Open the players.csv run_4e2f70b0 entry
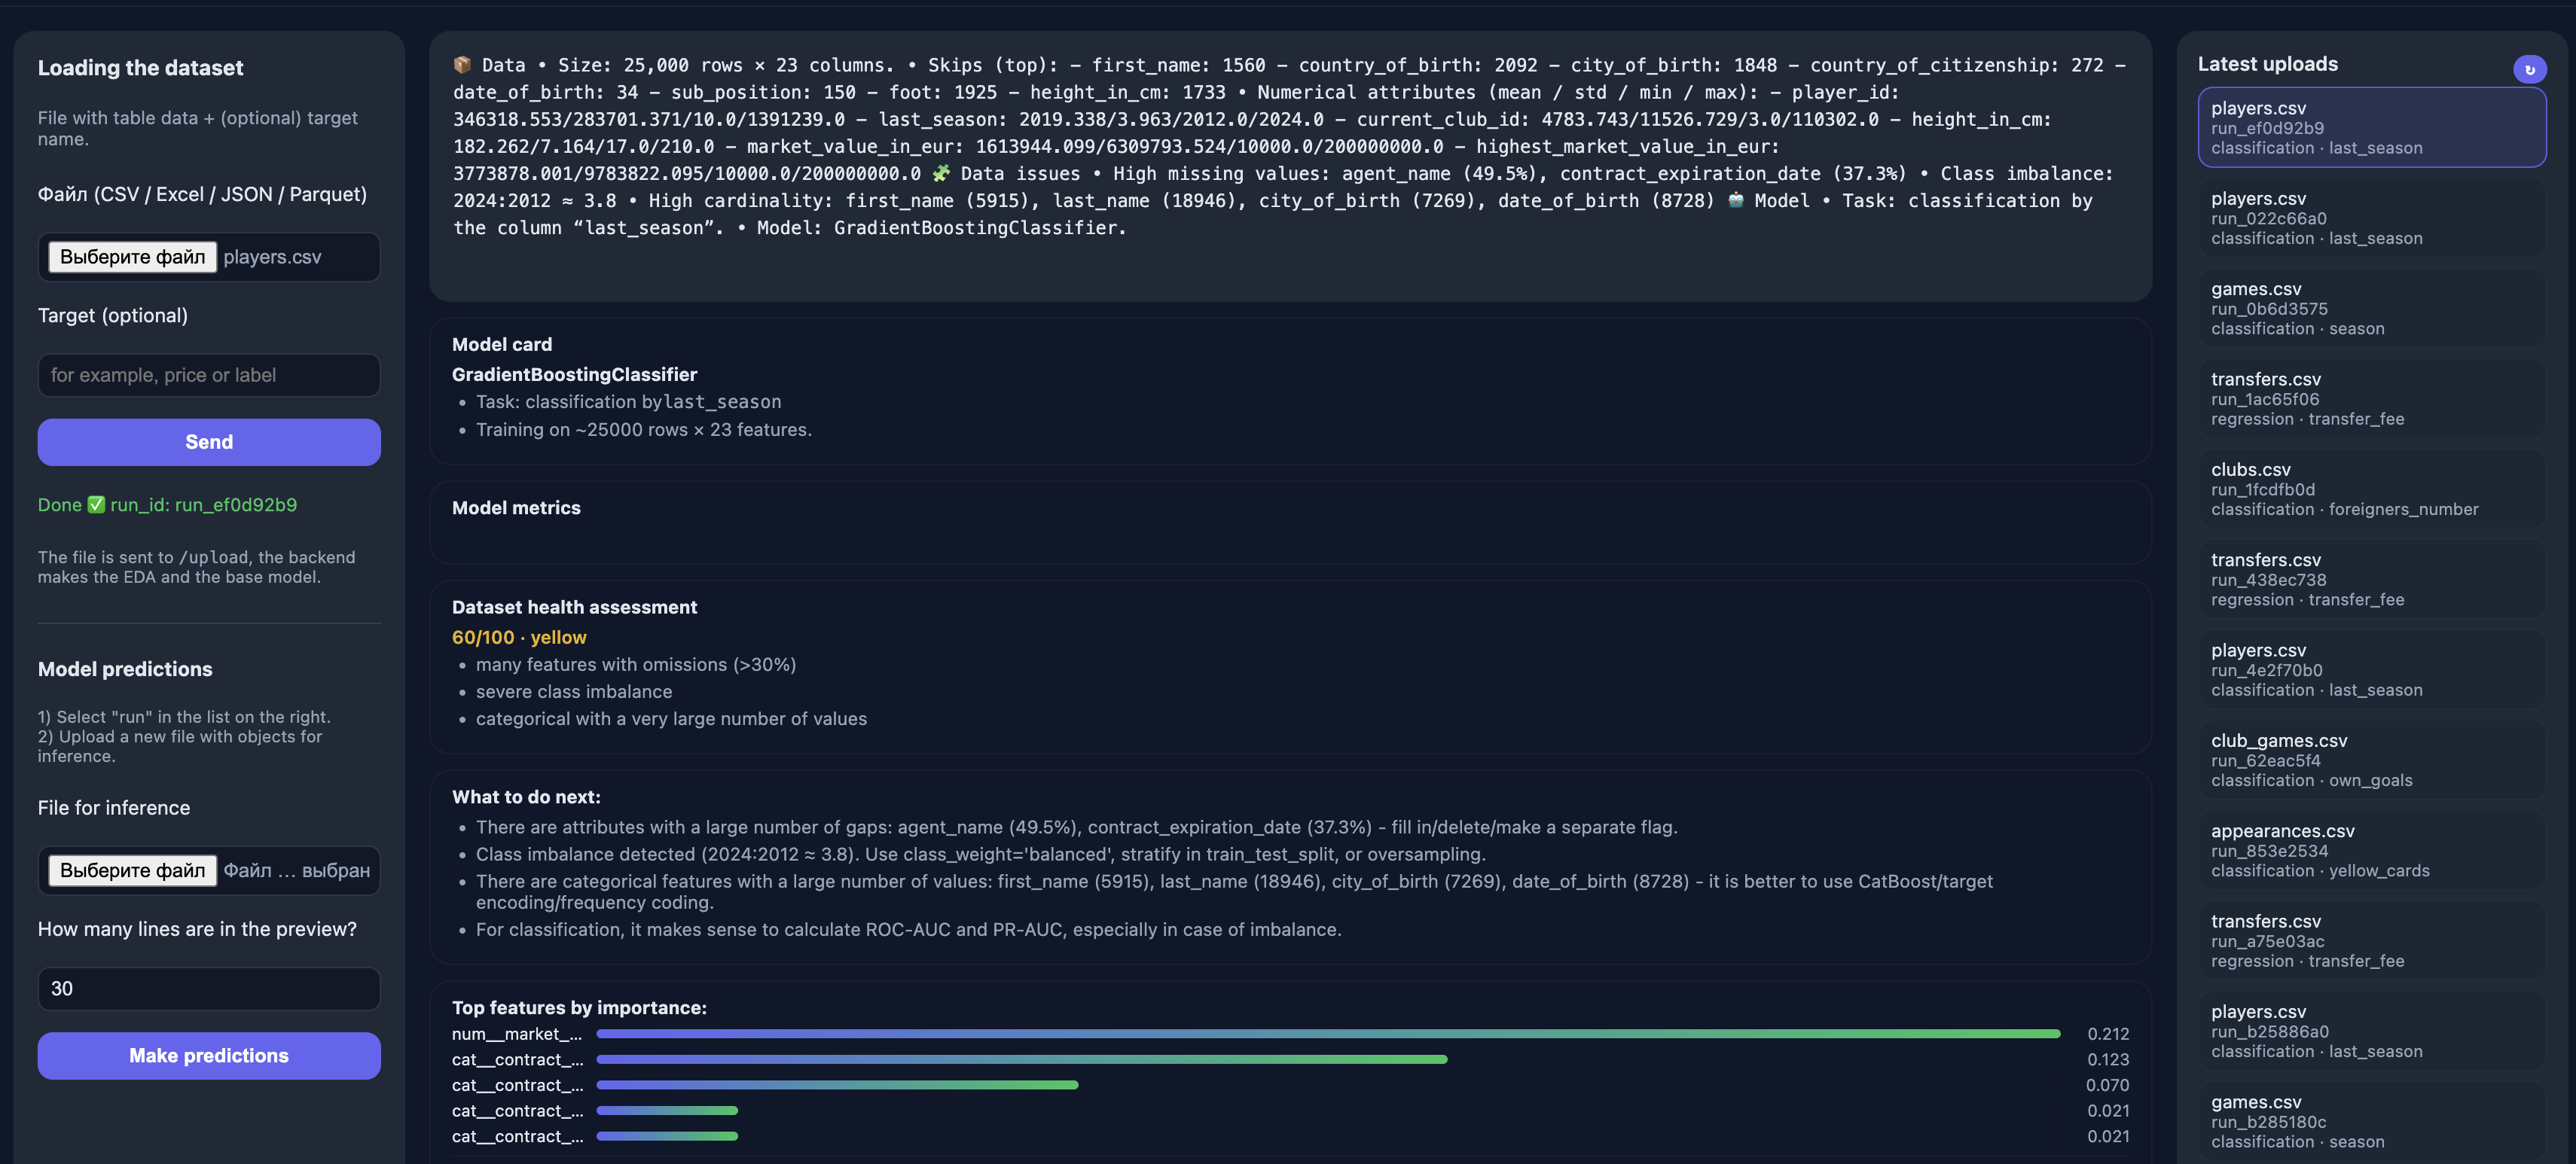This screenshot has height=1164, width=2576. tap(2370, 669)
